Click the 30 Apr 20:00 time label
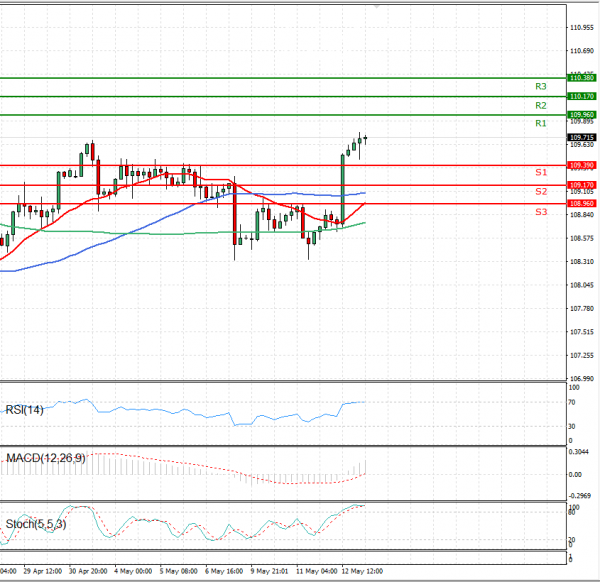The height and width of the screenshot is (582, 600). pos(88,571)
